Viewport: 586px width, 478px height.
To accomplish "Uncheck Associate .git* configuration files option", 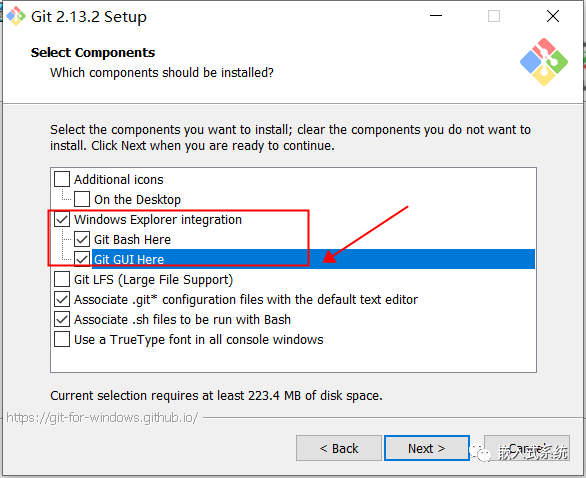I will click(x=62, y=299).
